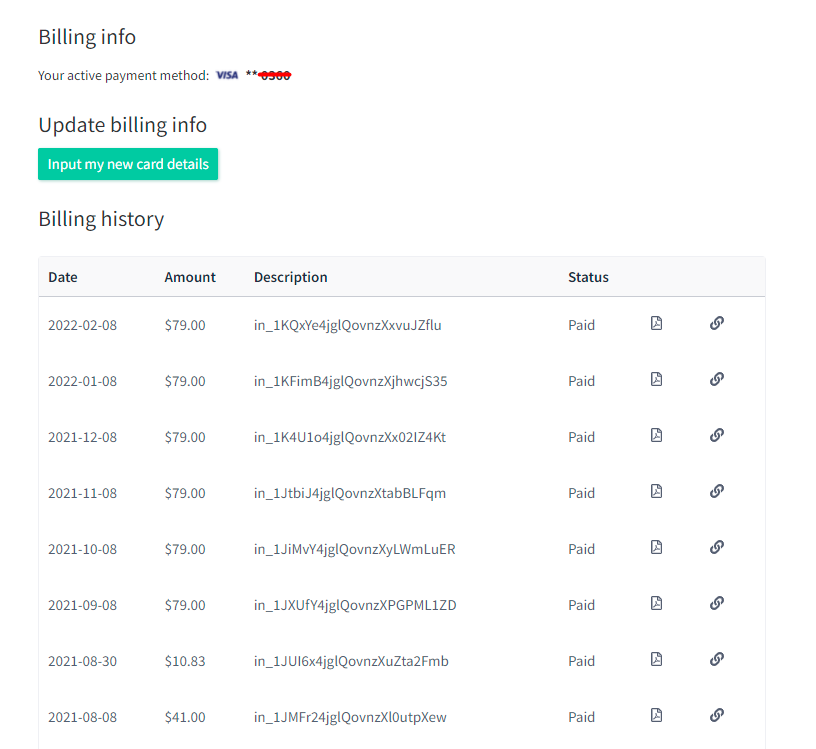Open invoice link for 2021-08-08
Image resolution: width=816 pixels, height=749 pixels.
[717, 715]
